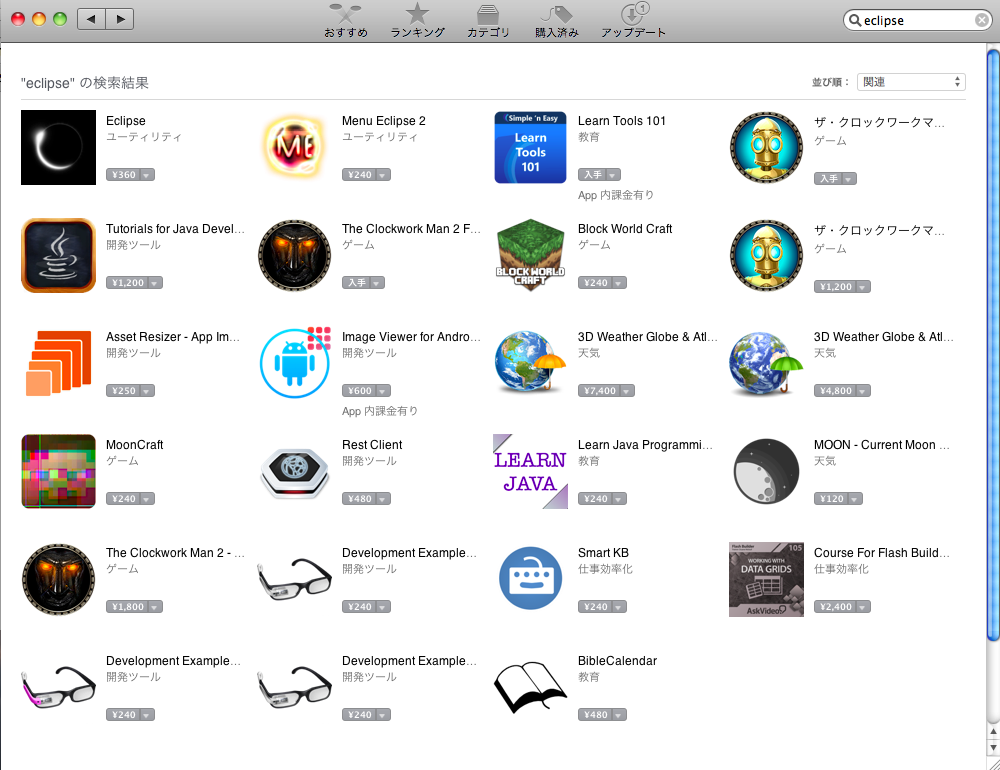Open the 購入済み purchased tab
Viewport: 1000px width, 770px height.
[557, 20]
